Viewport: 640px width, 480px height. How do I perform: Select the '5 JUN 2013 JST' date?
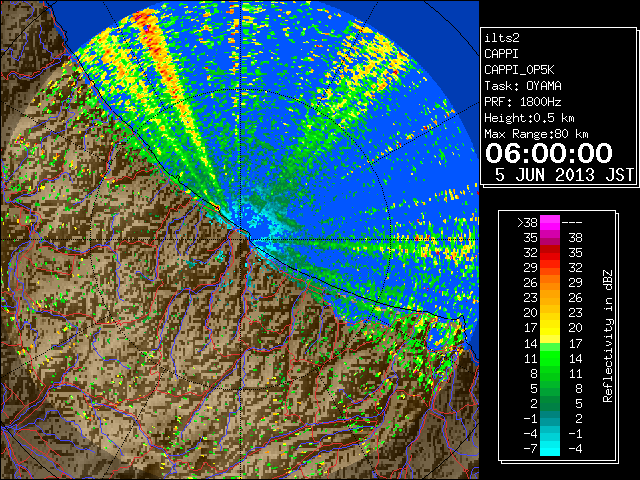[x=565, y=175]
